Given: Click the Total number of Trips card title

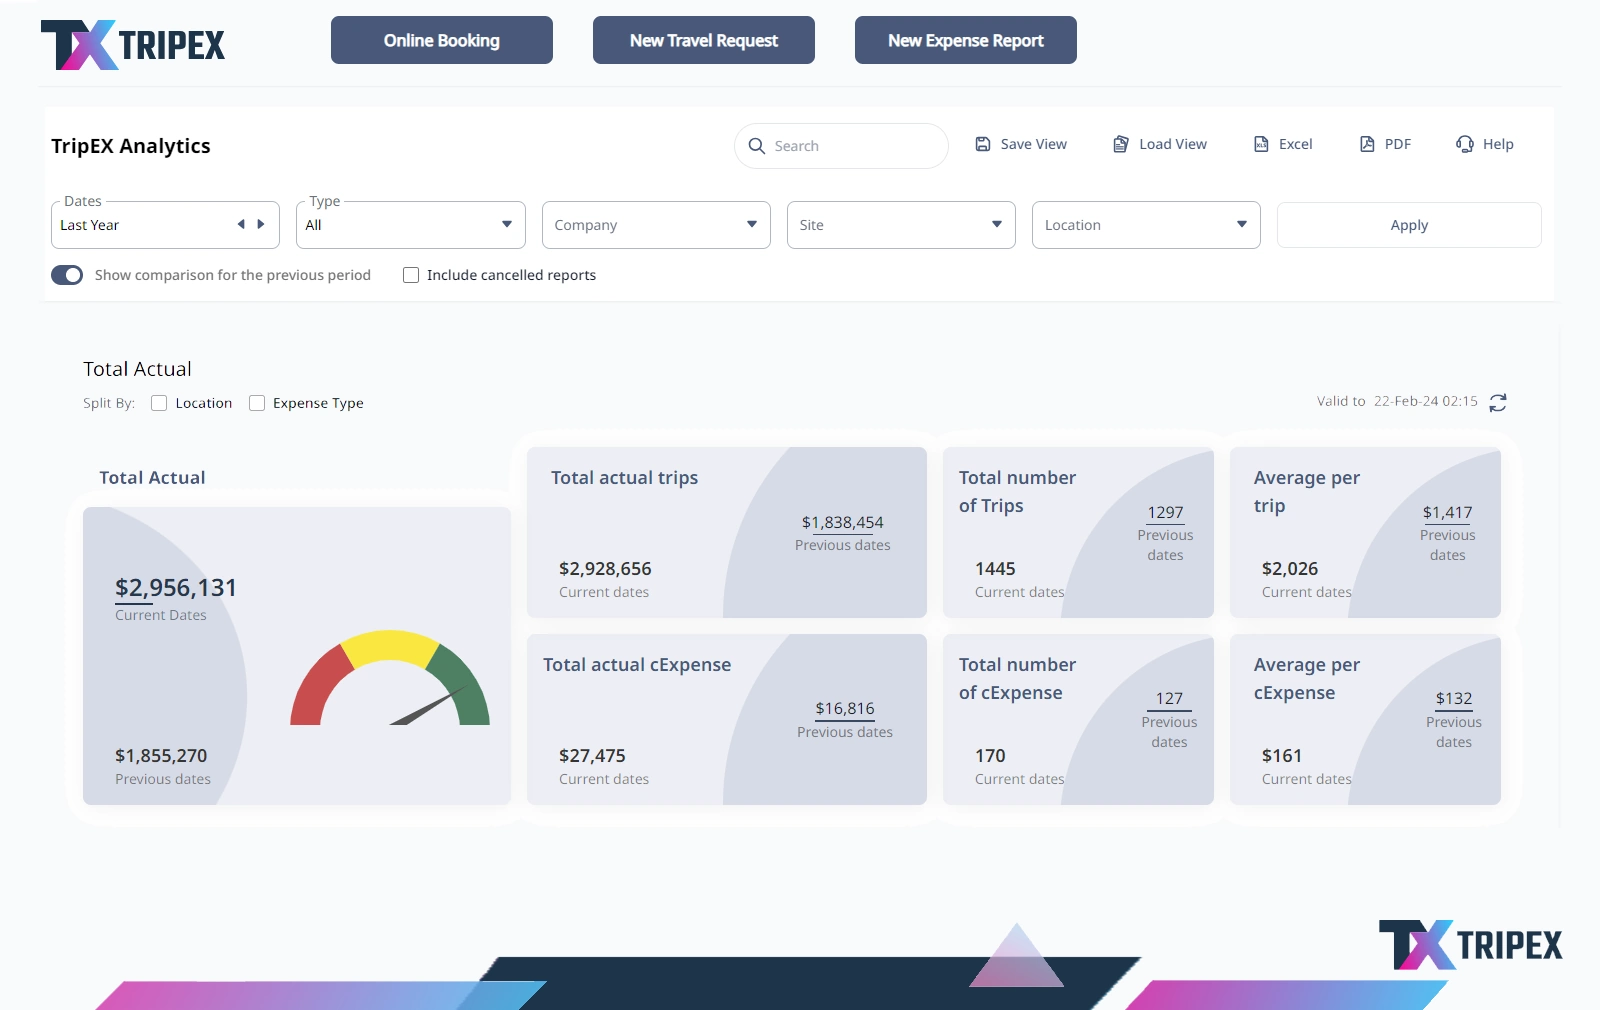Looking at the screenshot, I should coord(1018,492).
